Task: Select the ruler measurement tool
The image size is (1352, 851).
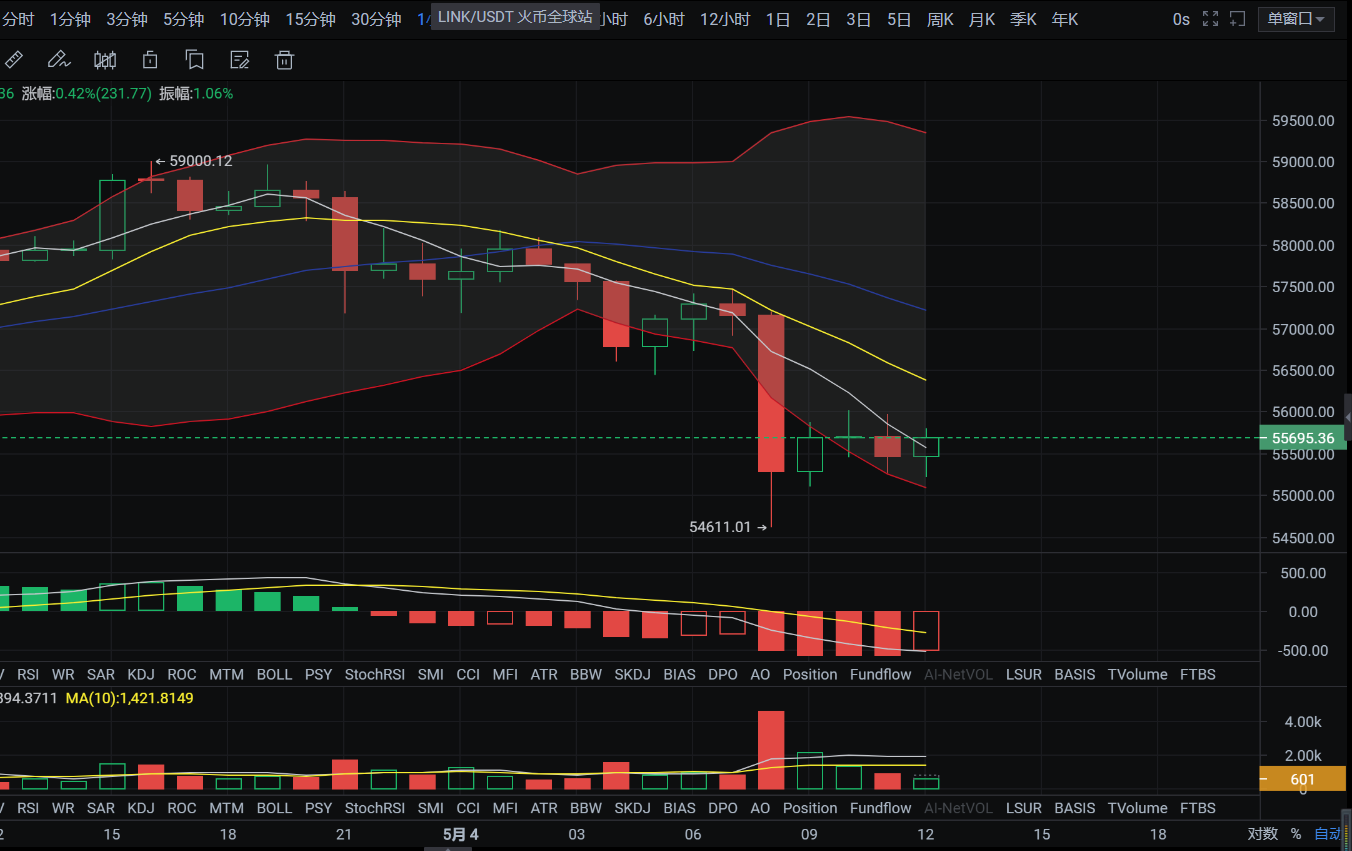Action: click(x=14, y=60)
